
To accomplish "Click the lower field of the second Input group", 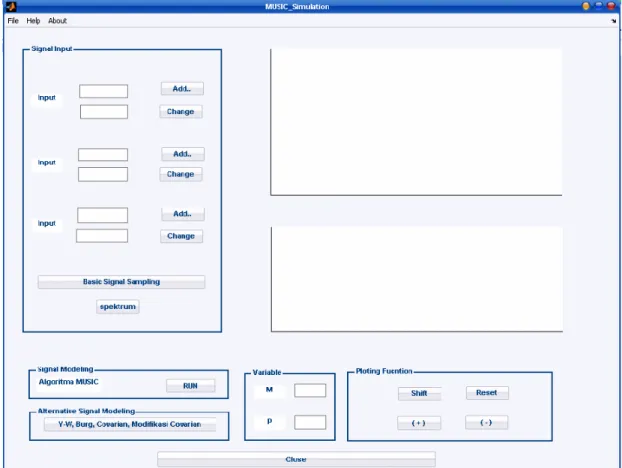I will pos(103,174).
